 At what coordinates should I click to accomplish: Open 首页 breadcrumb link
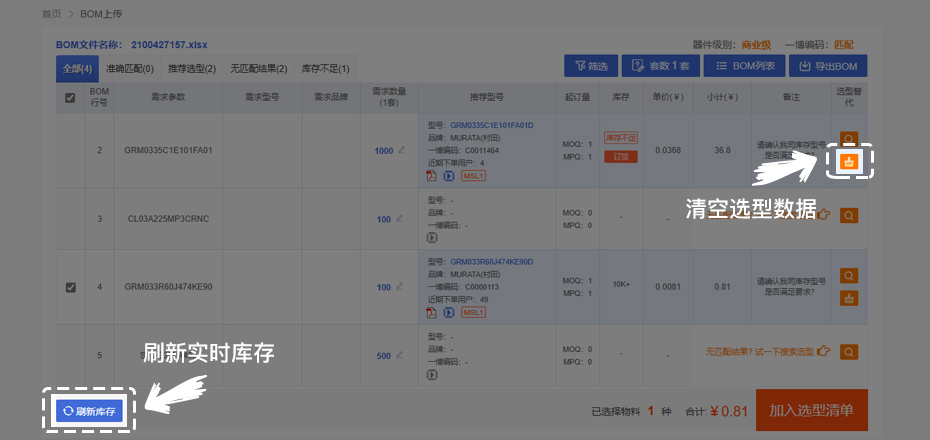51,14
